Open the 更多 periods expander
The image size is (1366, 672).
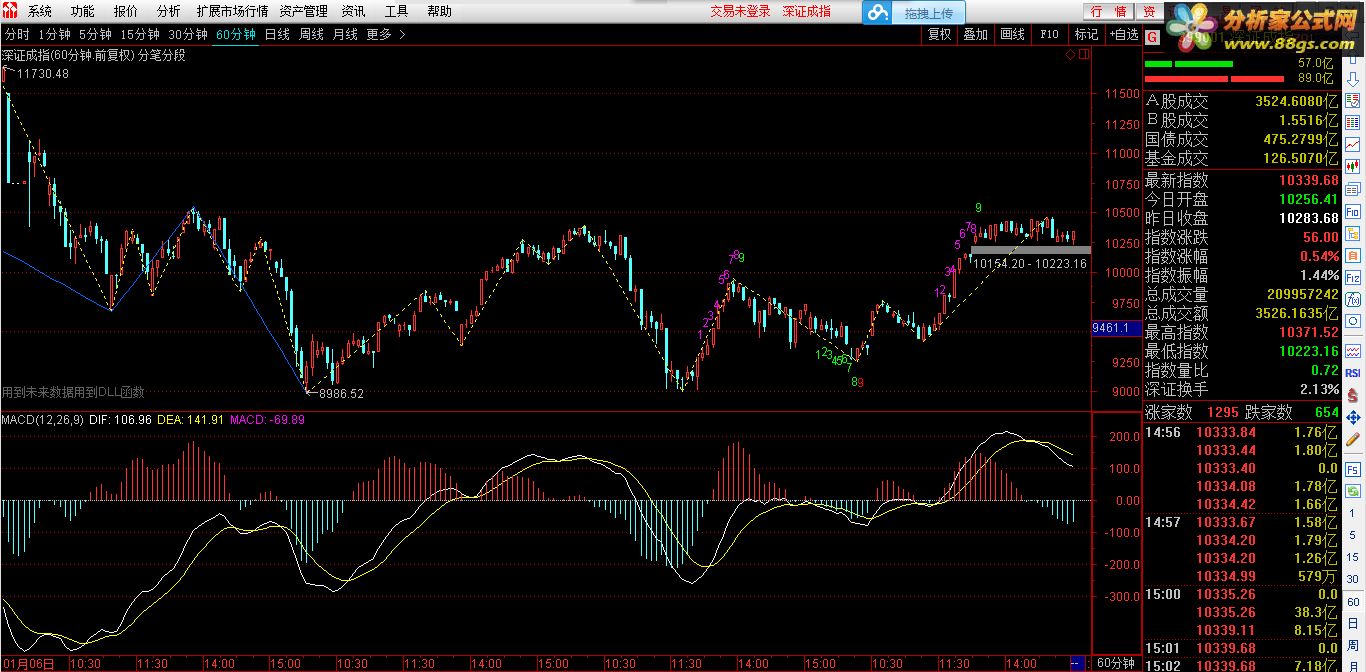pos(385,34)
